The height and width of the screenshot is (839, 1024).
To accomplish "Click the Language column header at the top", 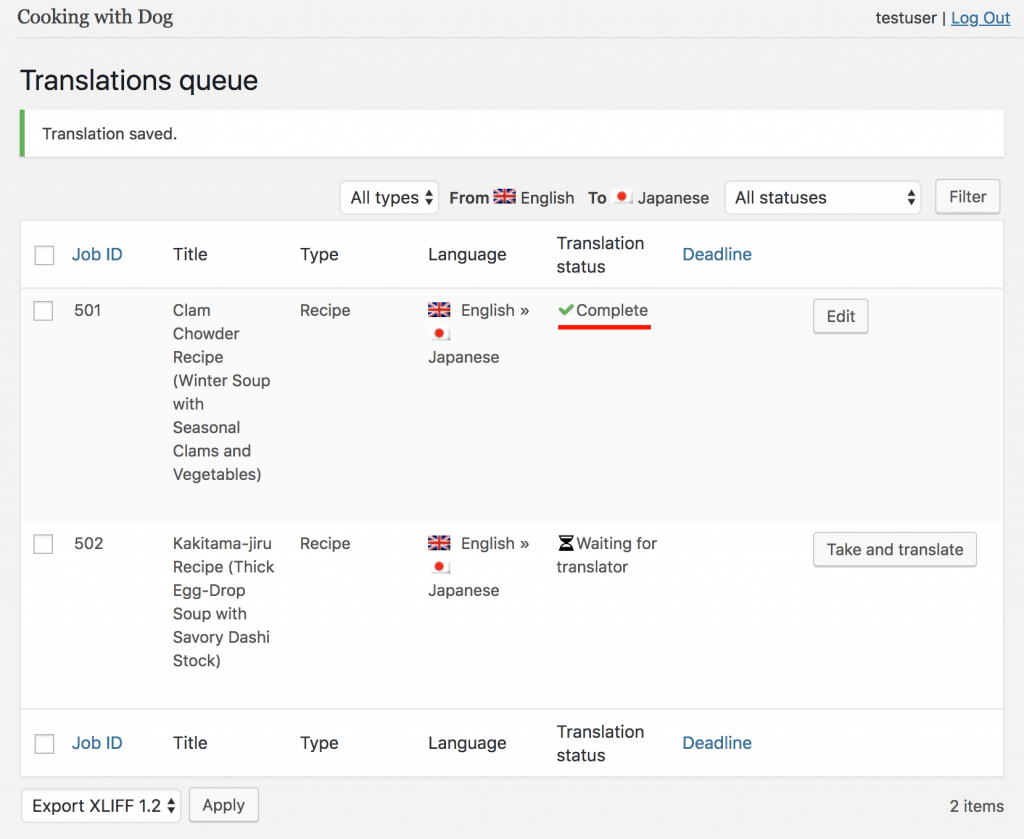I will coord(468,254).
